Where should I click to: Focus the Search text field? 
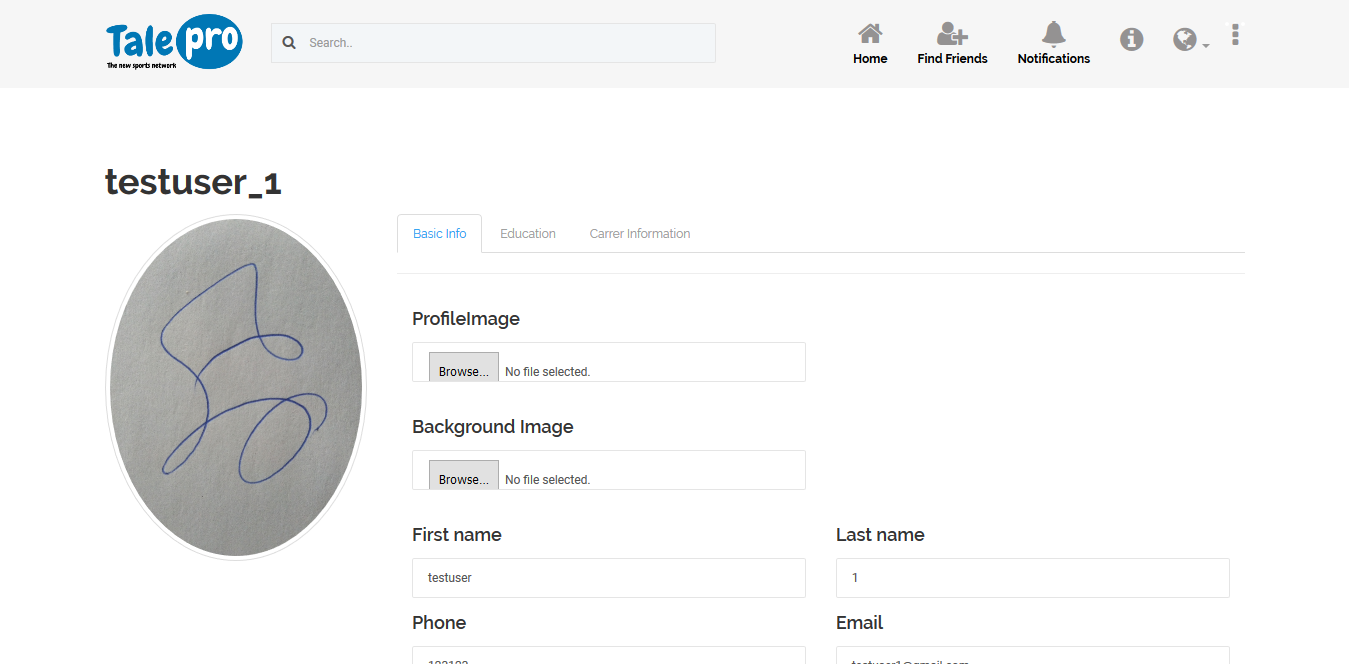(493, 43)
